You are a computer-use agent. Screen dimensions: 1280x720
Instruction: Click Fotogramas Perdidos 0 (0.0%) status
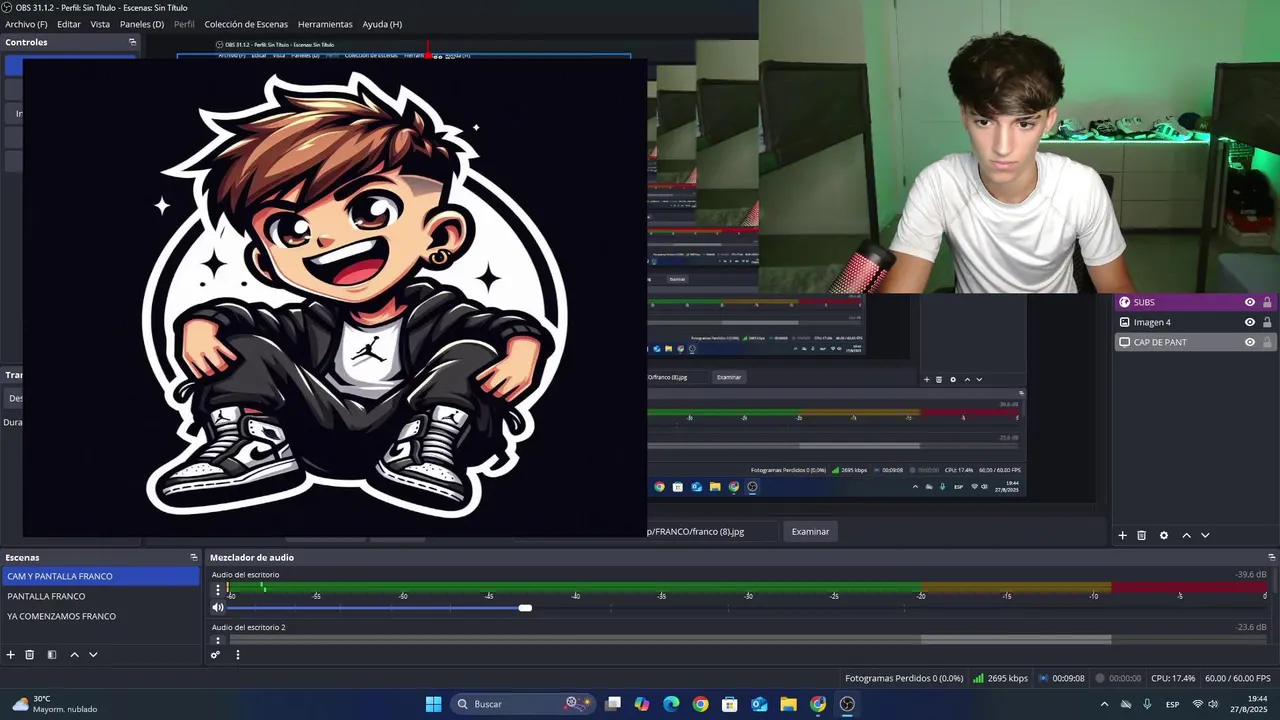click(x=904, y=678)
